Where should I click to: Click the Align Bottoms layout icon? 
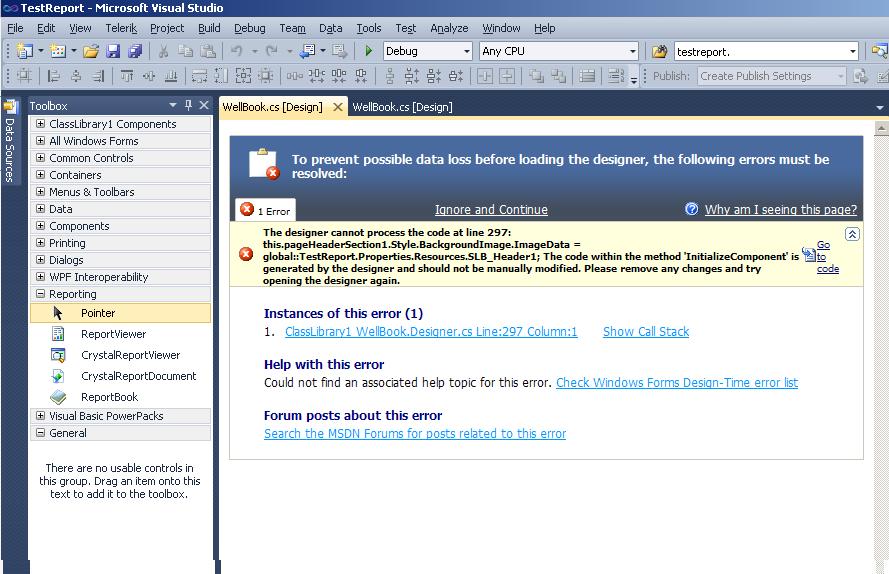(x=171, y=75)
